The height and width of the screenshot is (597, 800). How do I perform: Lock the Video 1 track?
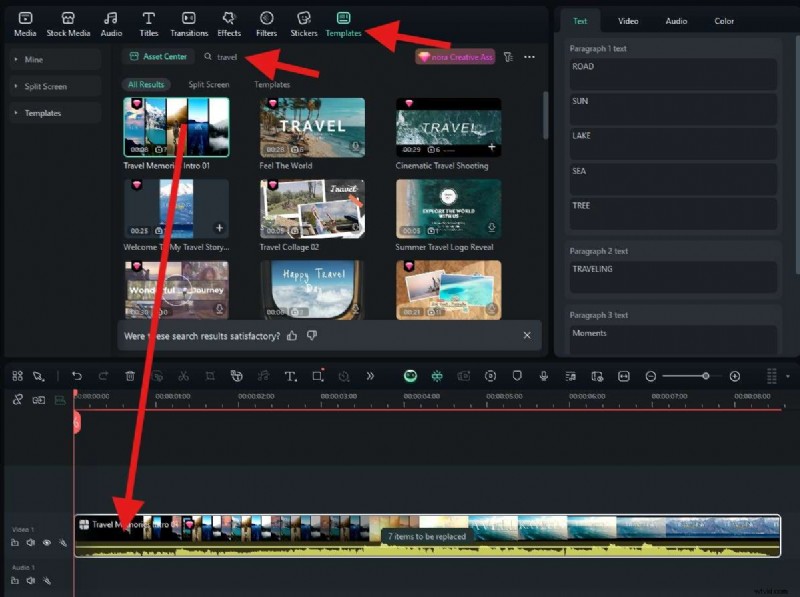15,543
